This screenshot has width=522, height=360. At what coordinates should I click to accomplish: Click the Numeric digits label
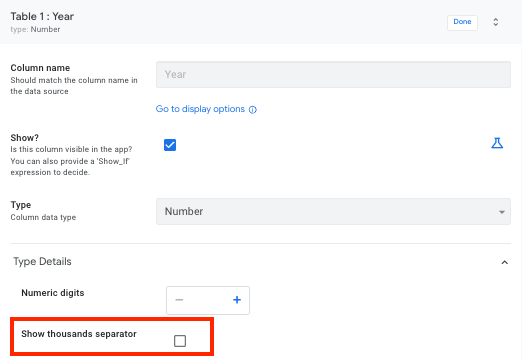coord(53,293)
